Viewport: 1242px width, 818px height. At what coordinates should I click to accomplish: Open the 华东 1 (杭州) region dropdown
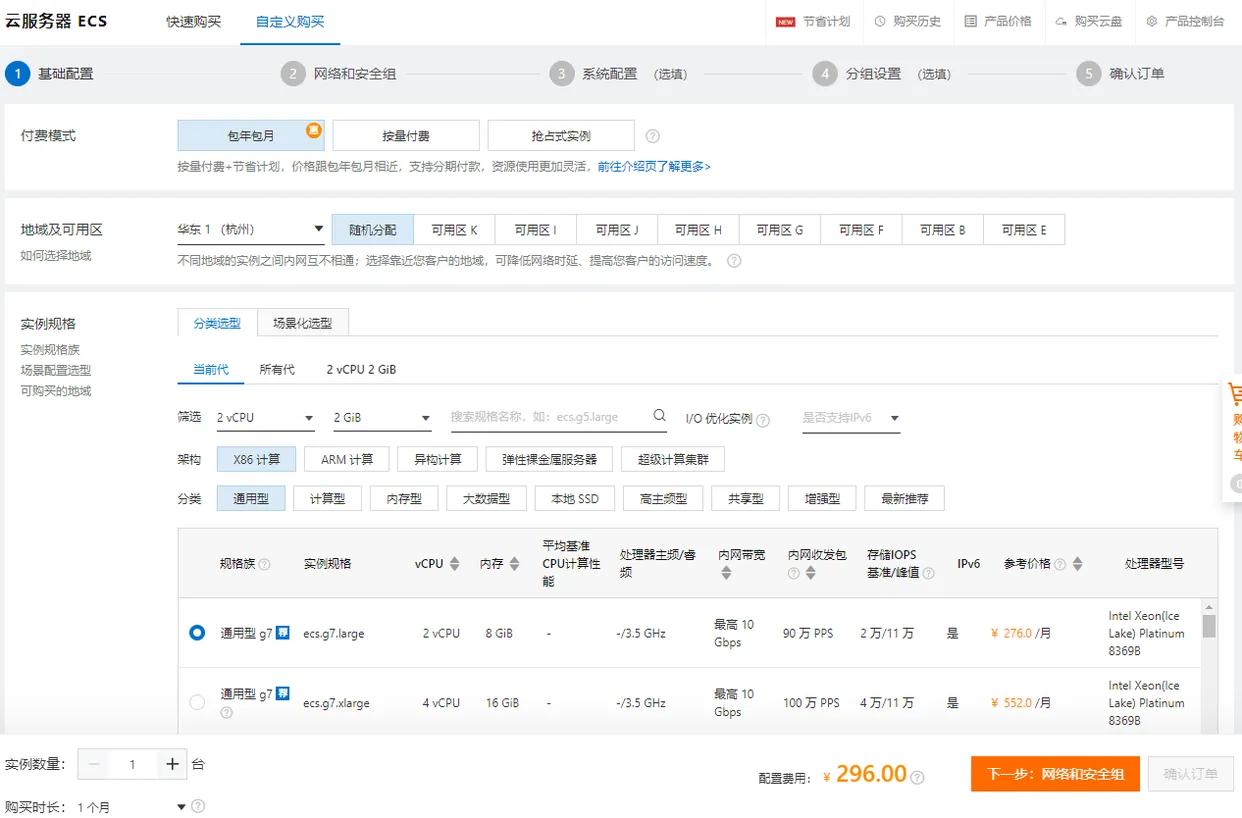[x=250, y=230]
